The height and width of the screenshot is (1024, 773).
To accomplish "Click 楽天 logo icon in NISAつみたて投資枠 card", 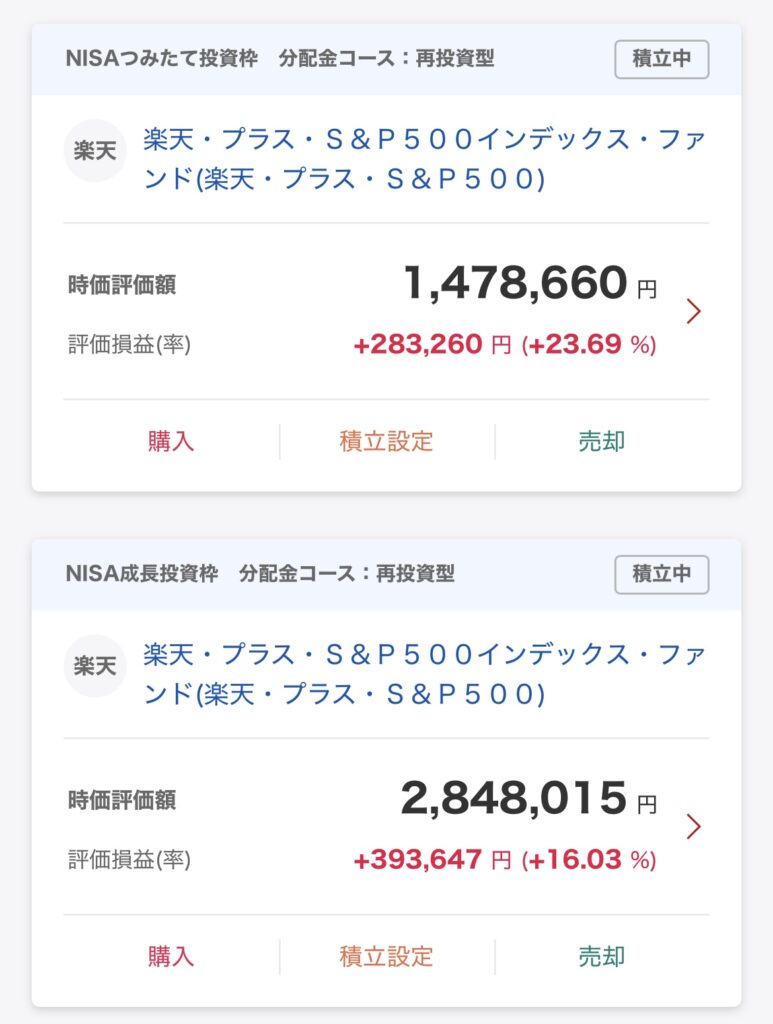I will 95,151.
